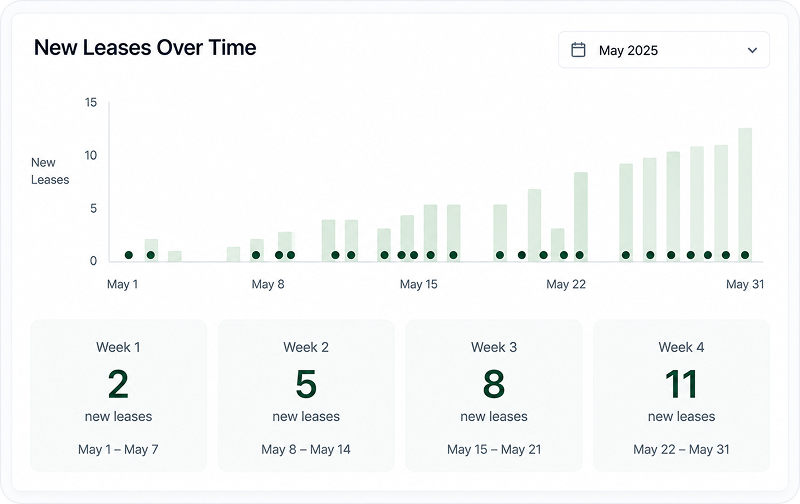
Task: Click the large number 11 in Week 4
Action: pos(682,384)
